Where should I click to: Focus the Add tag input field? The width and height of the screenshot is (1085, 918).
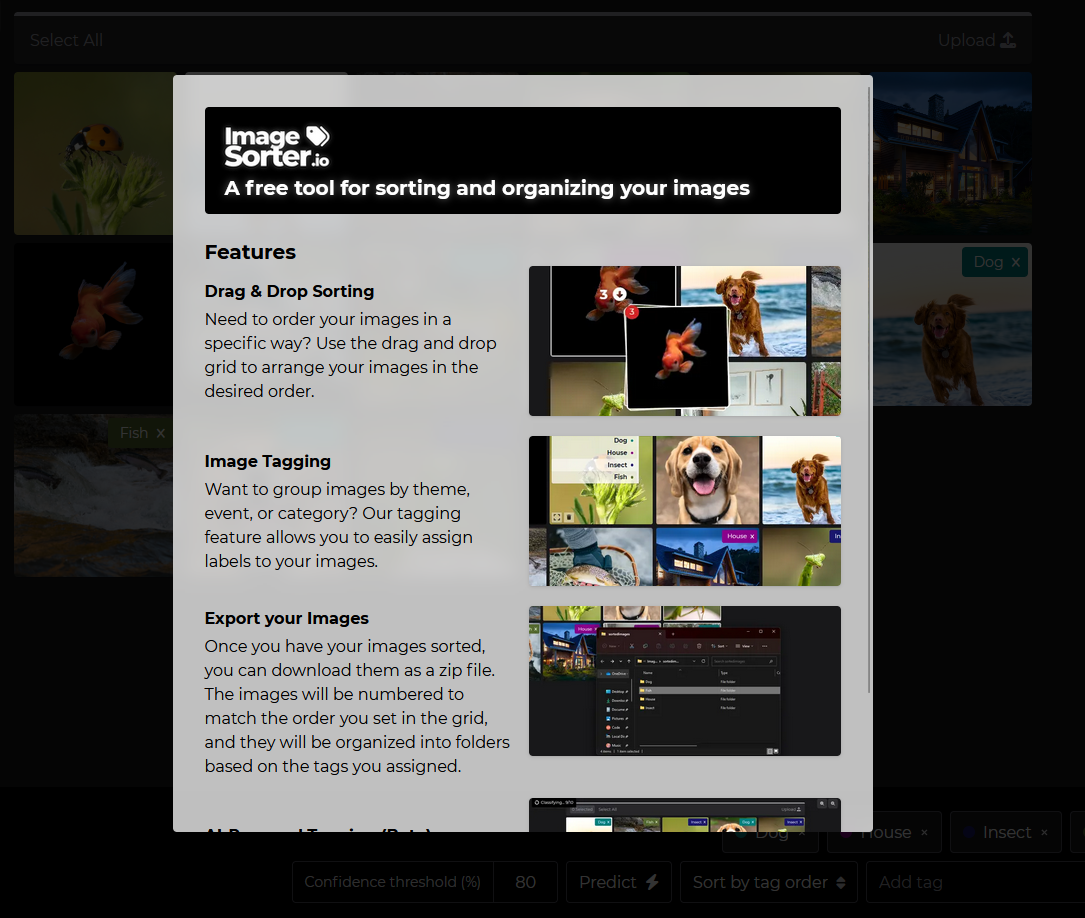click(x=975, y=882)
